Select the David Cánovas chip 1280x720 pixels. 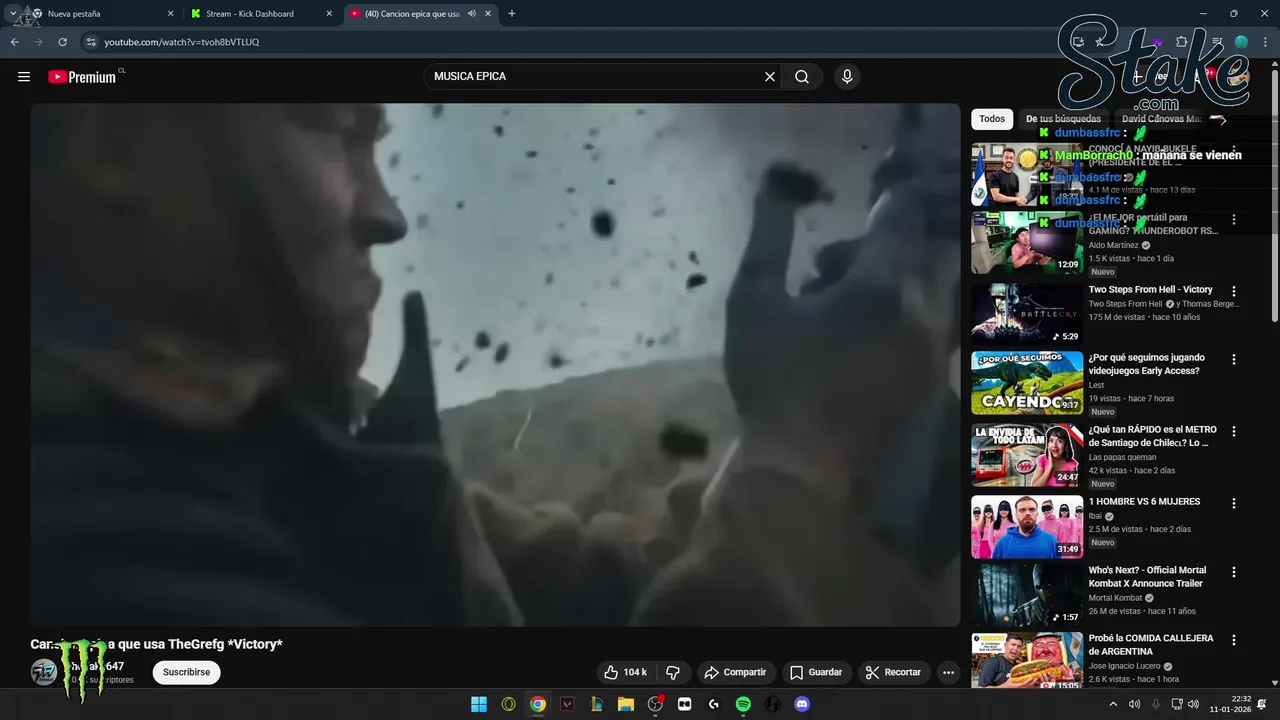click(1160, 119)
